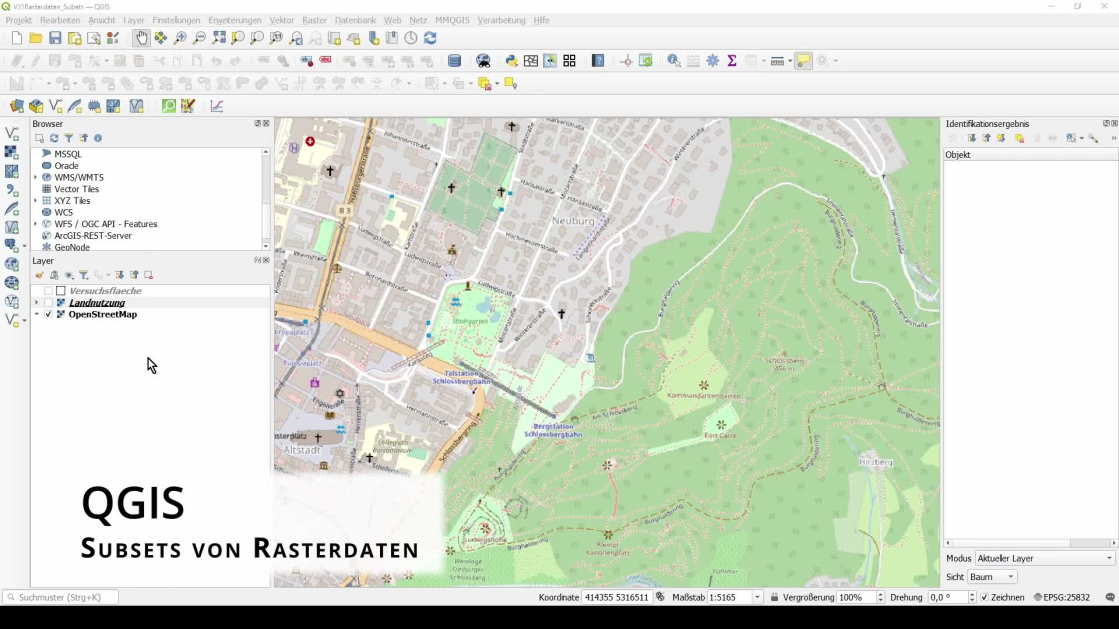
Task: Toggle the scale lock icon beside Vergrößerung
Action: point(774,597)
